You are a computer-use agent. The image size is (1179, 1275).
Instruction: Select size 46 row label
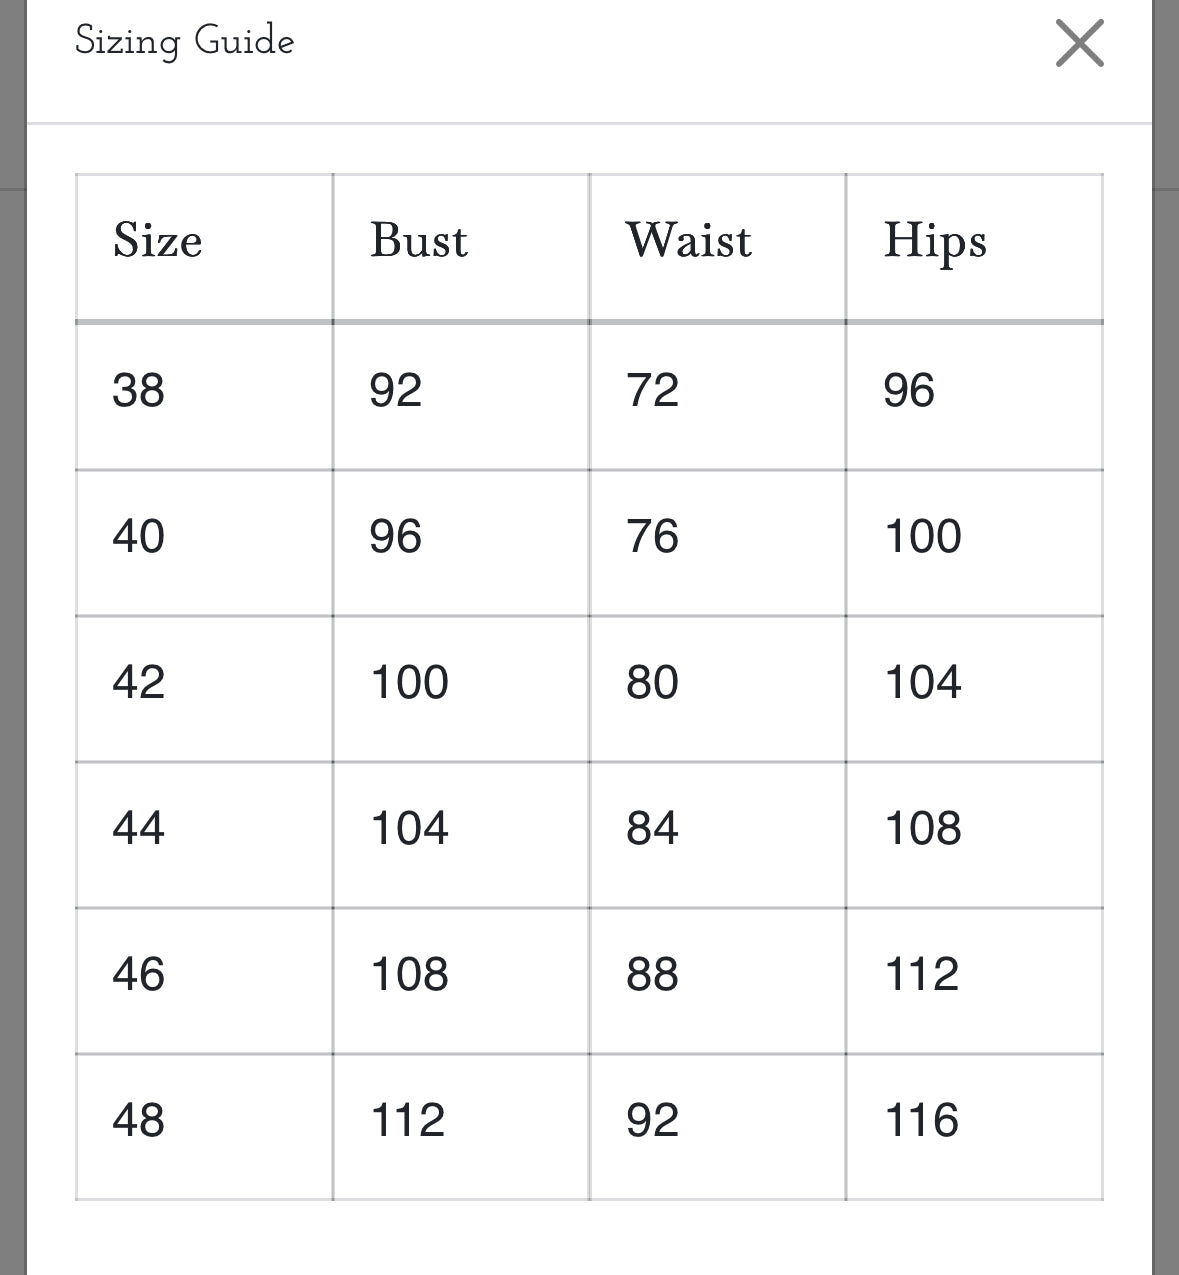click(139, 974)
